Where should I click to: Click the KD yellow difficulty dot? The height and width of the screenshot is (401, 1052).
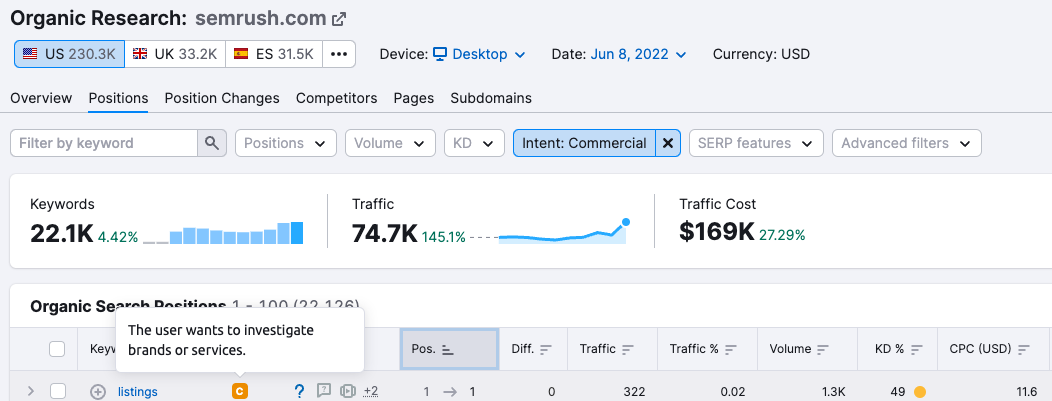920,392
